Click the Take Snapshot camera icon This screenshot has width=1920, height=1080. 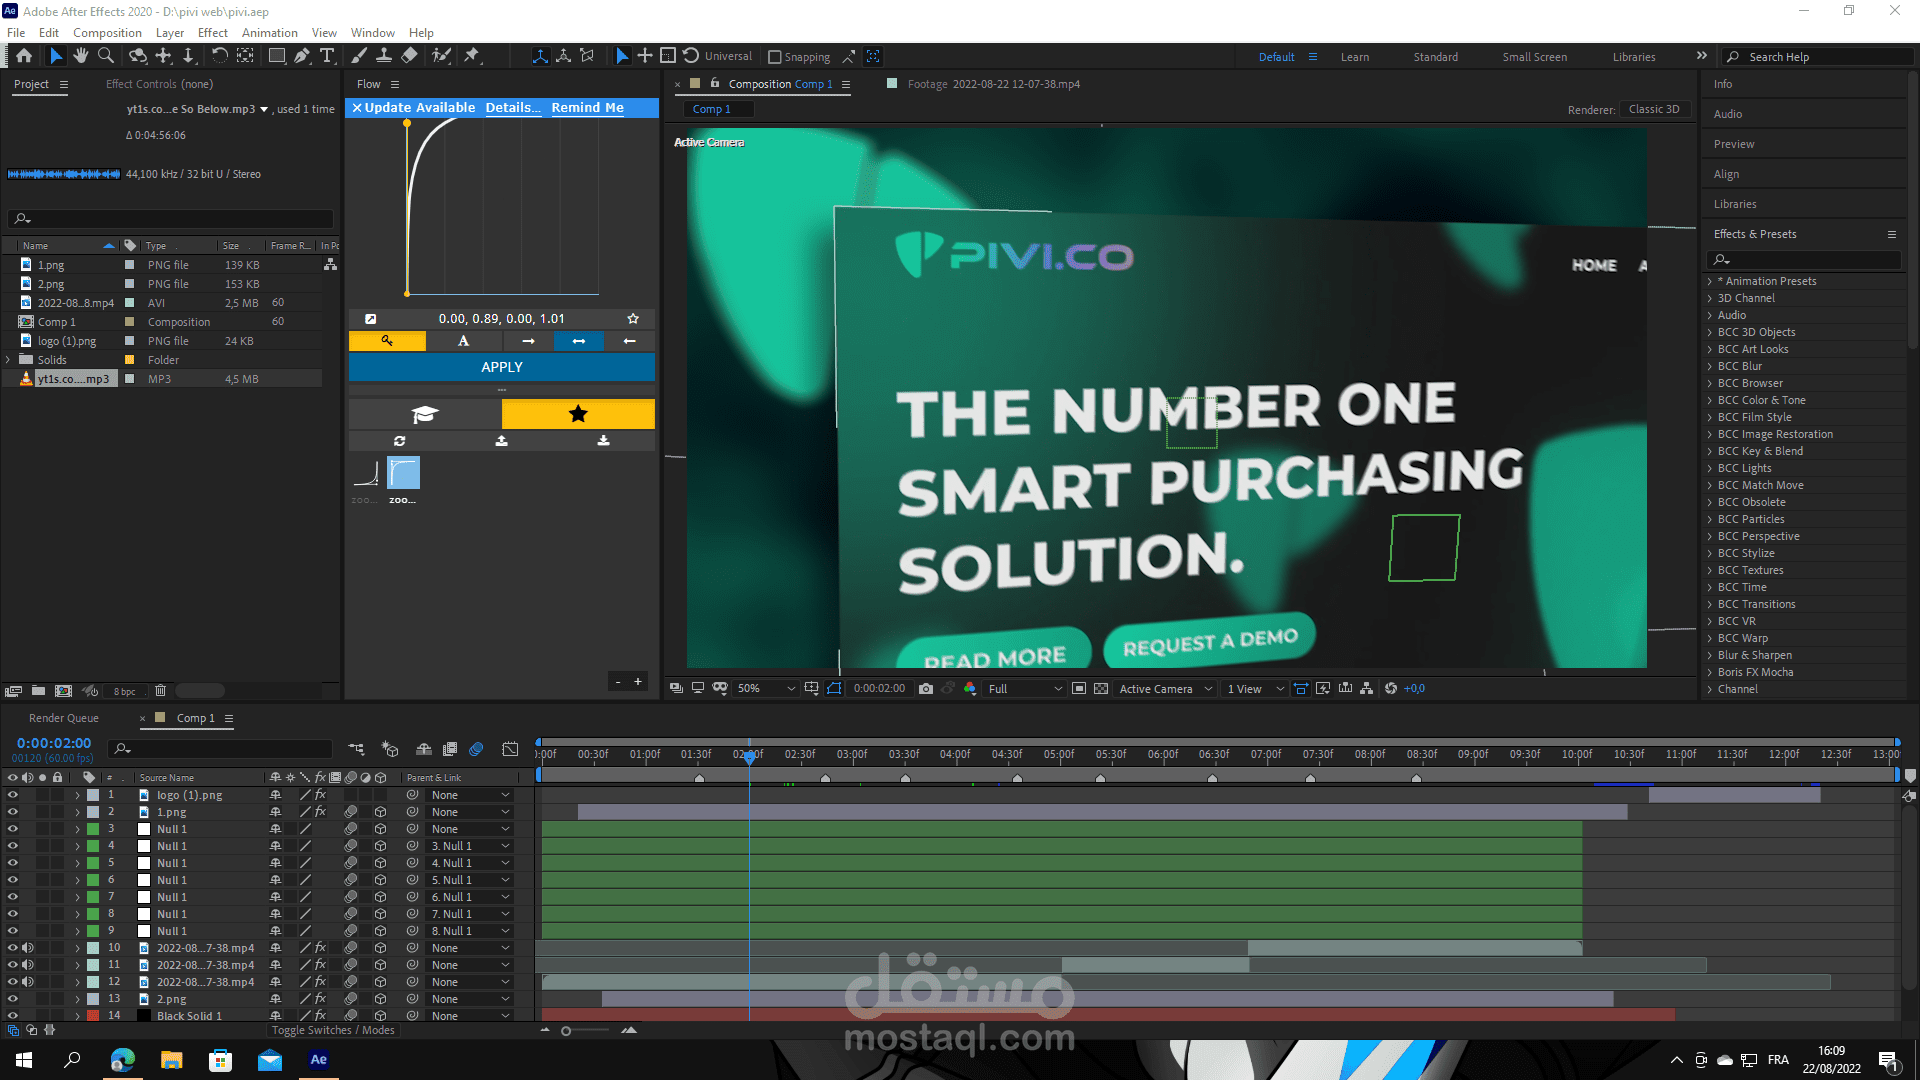coord(926,688)
